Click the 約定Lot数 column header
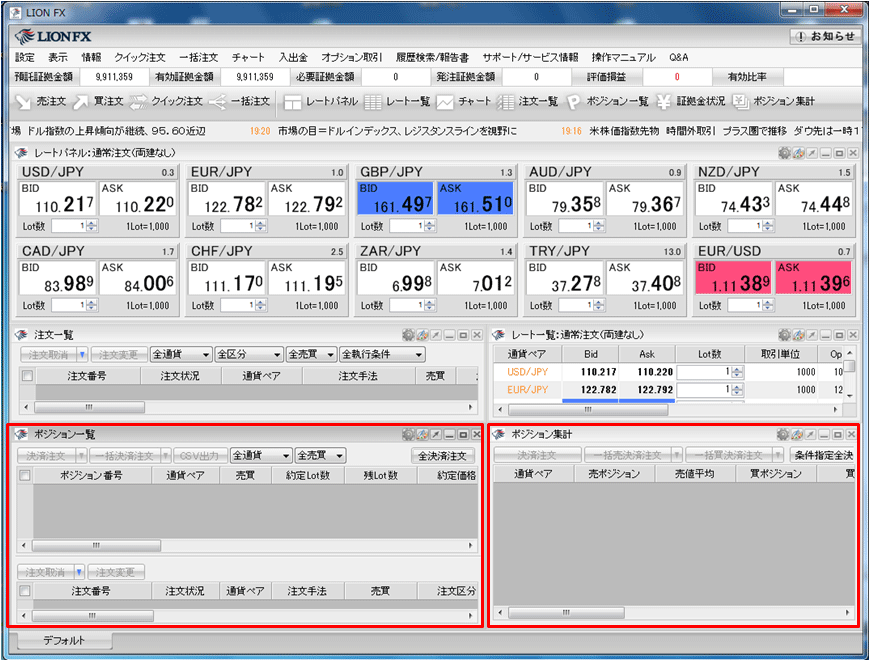The height and width of the screenshot is (661, 870). click(x=308, y=475)
